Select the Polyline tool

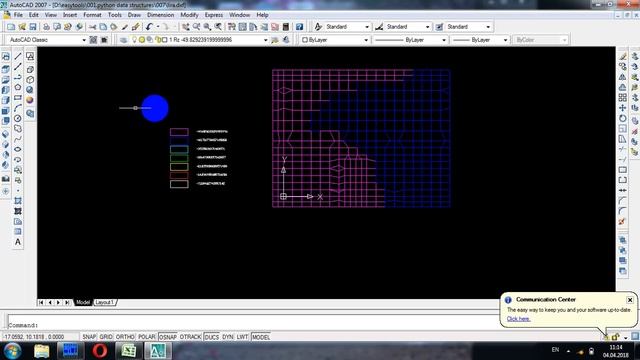pos(18,77)
